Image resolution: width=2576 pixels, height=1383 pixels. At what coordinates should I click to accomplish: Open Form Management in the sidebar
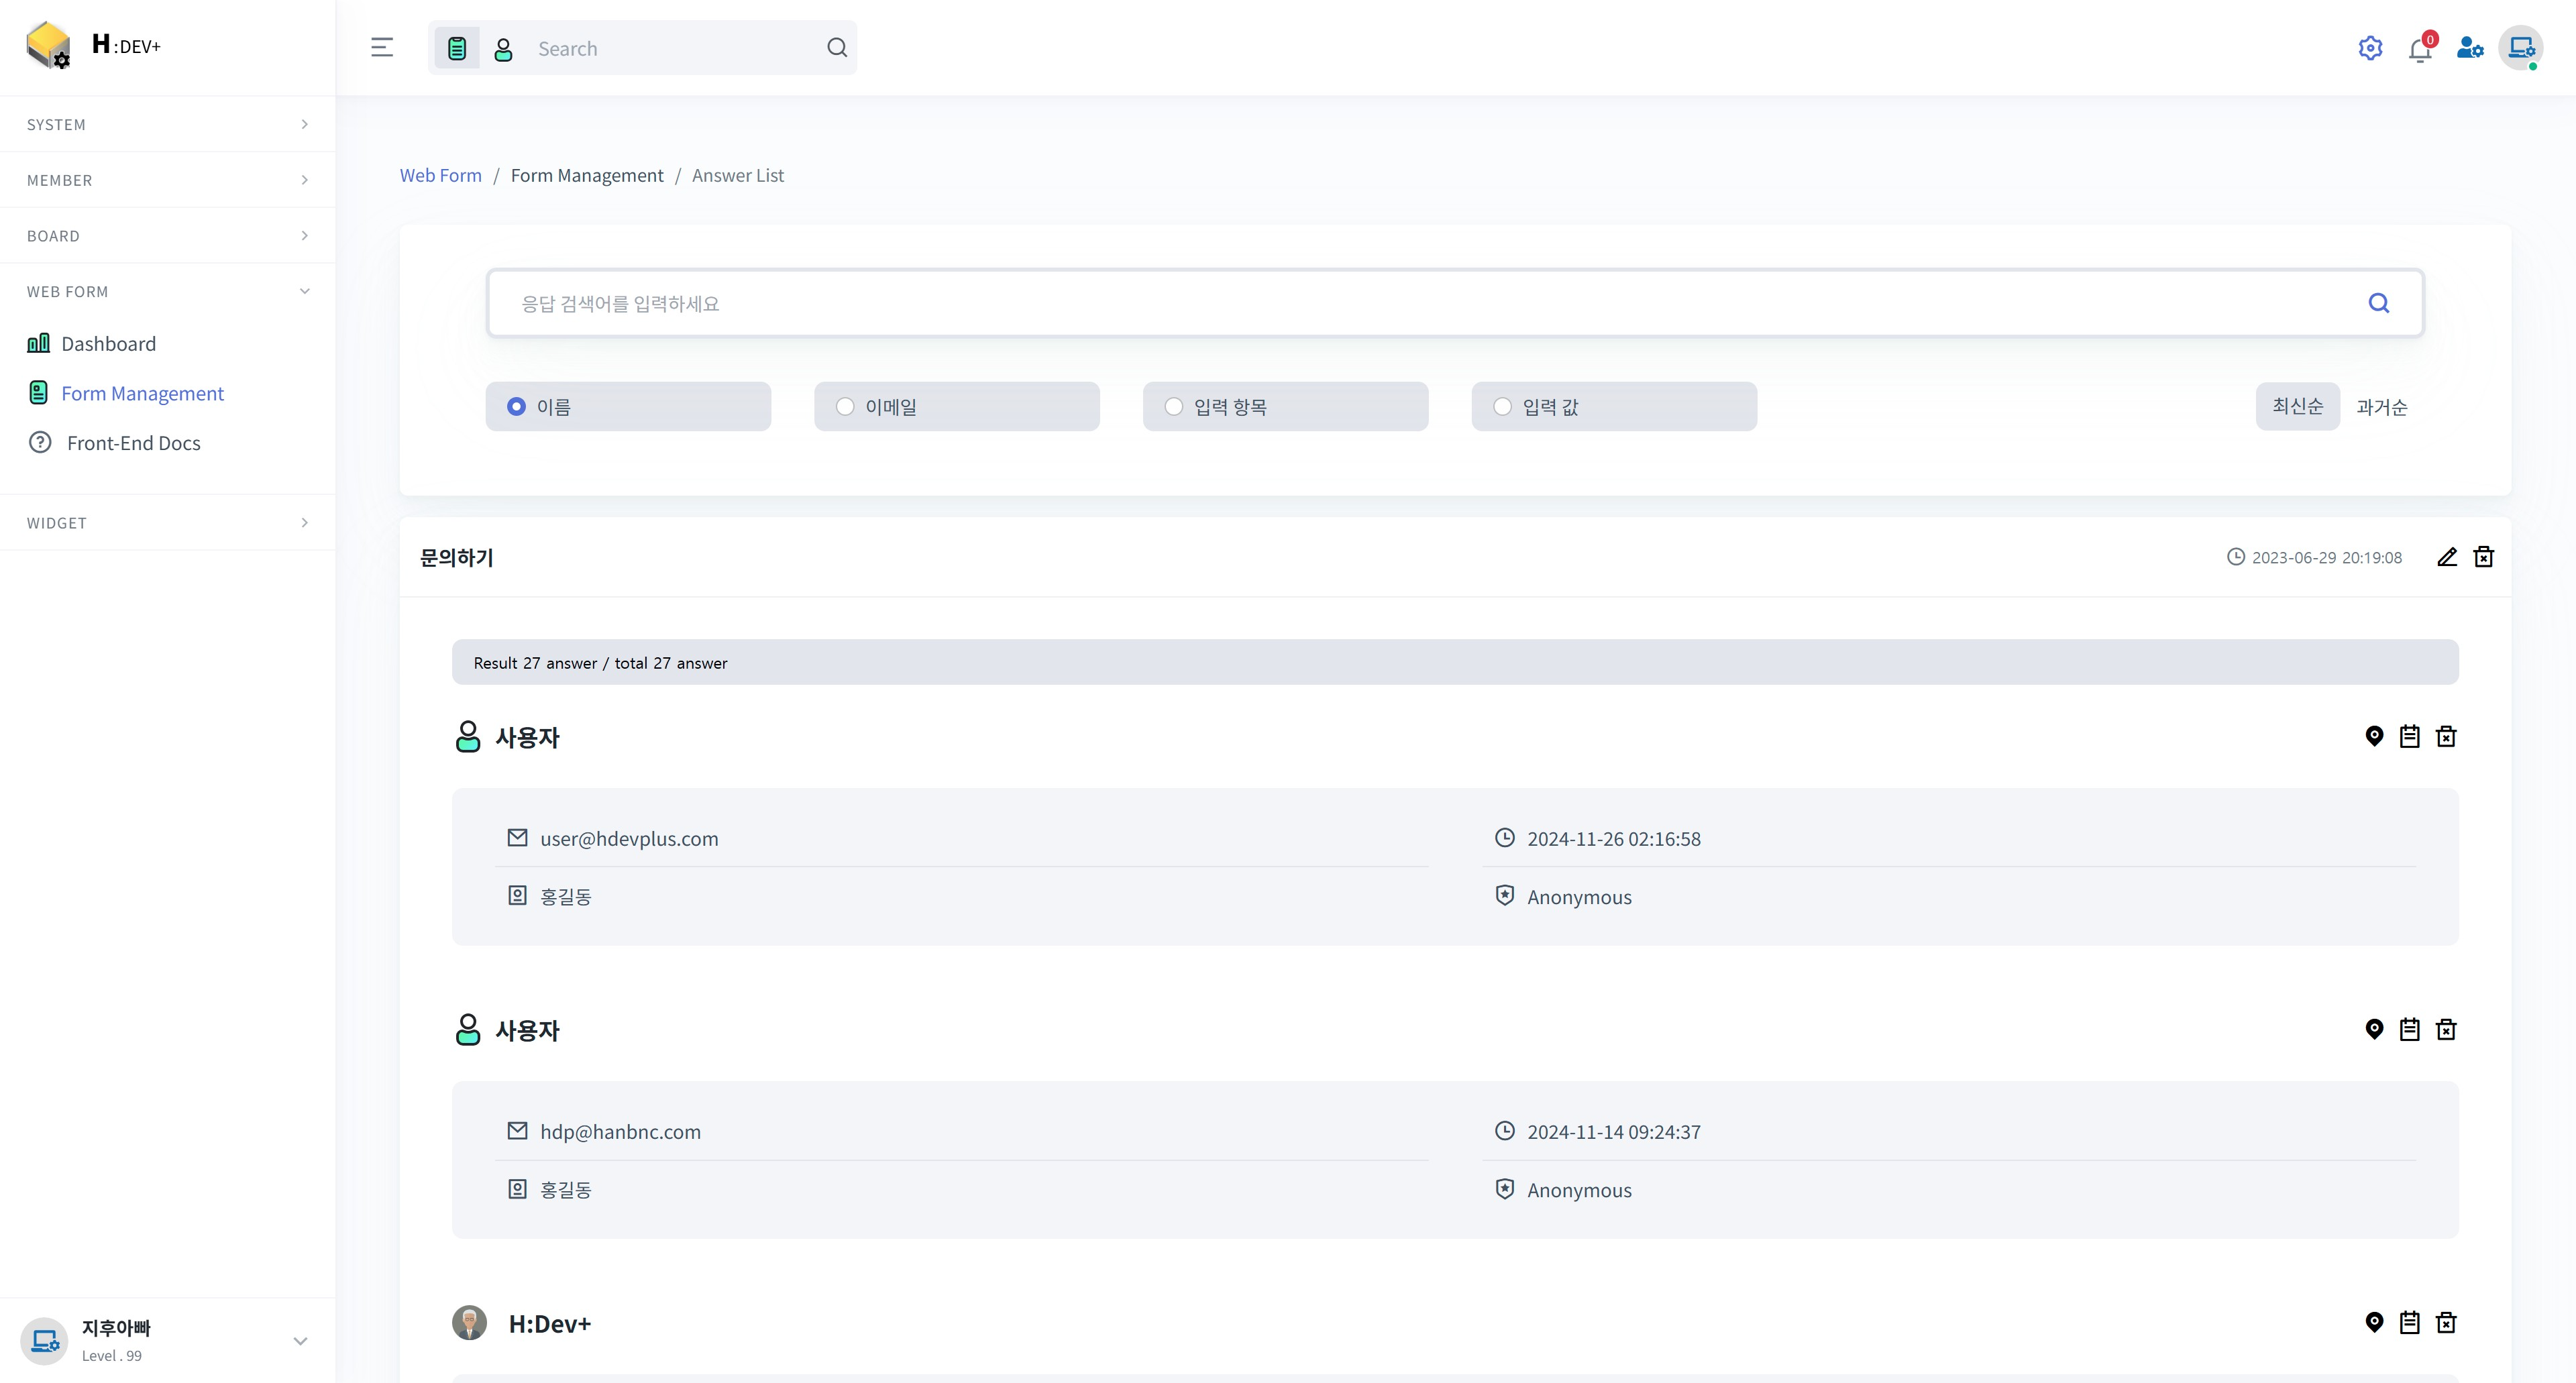[142, 393]
